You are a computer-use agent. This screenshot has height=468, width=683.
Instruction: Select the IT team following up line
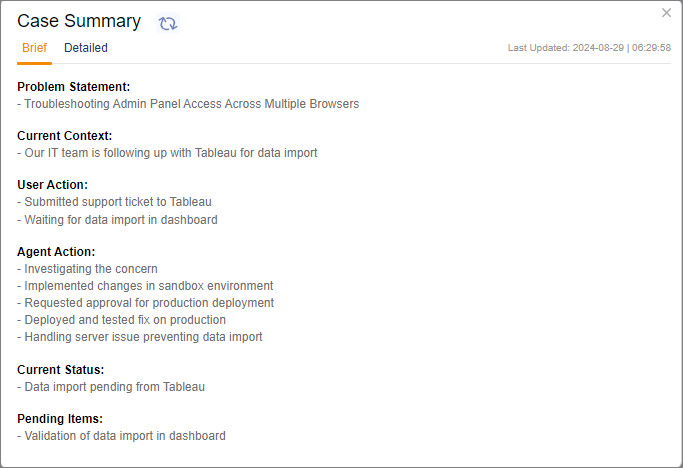click(x=167, y=153)
